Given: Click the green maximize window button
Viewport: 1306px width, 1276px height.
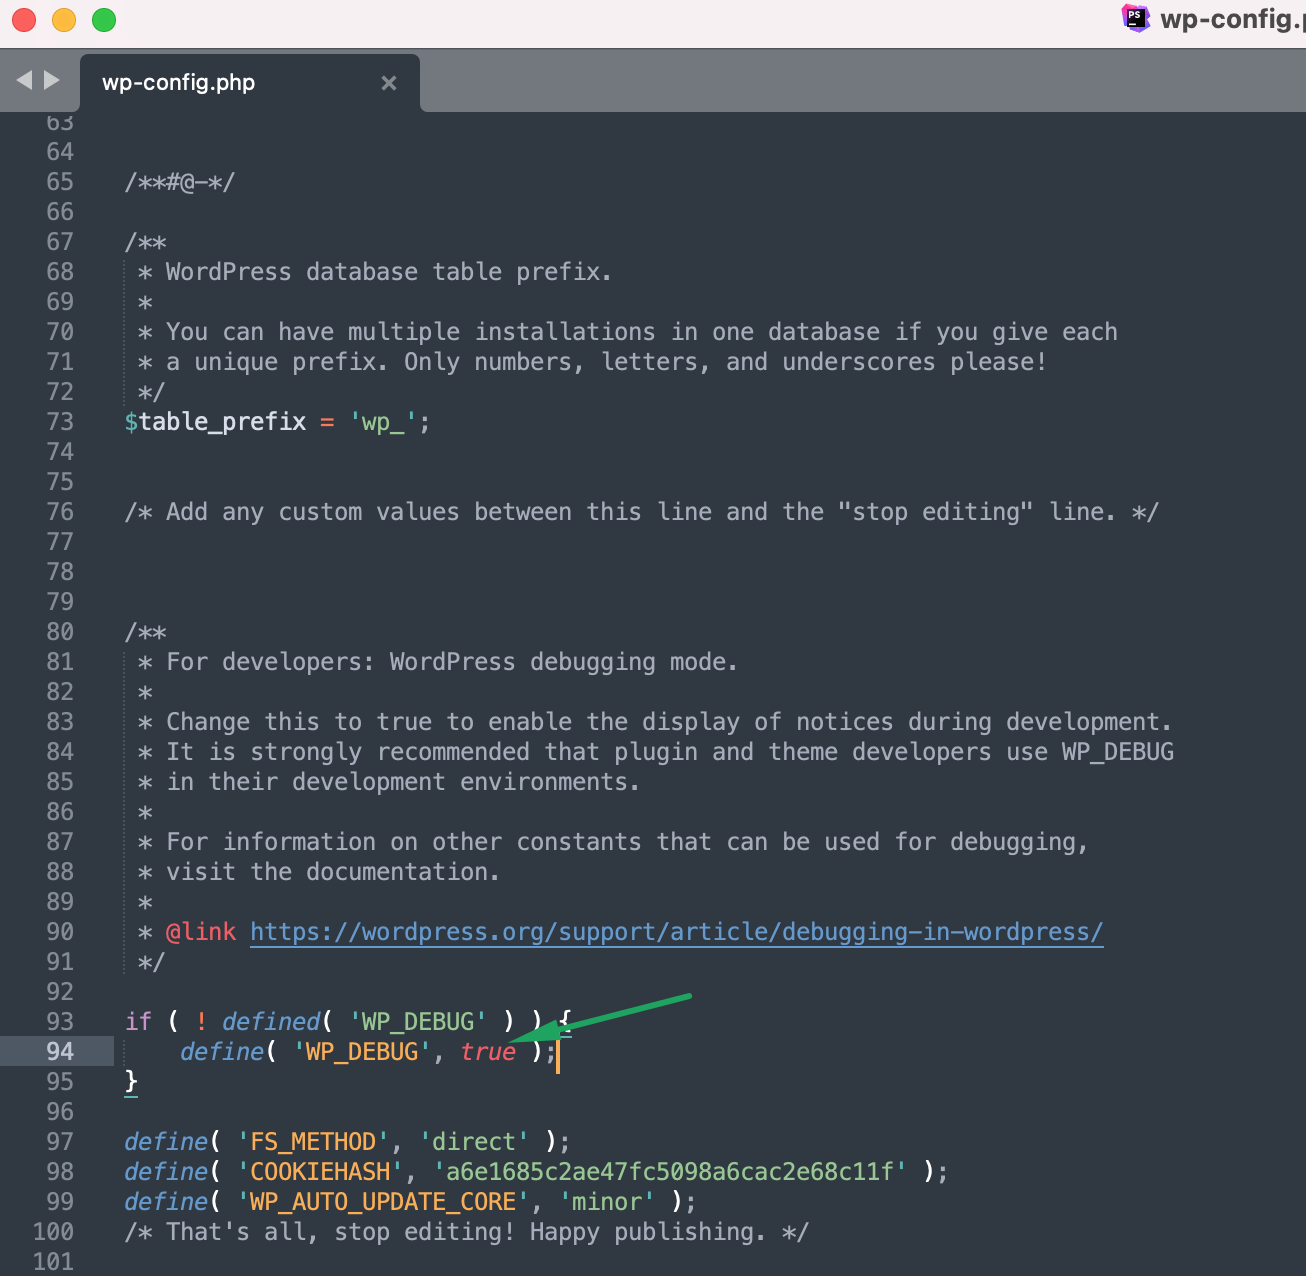Looking at the screenshot, I should 104,19.
